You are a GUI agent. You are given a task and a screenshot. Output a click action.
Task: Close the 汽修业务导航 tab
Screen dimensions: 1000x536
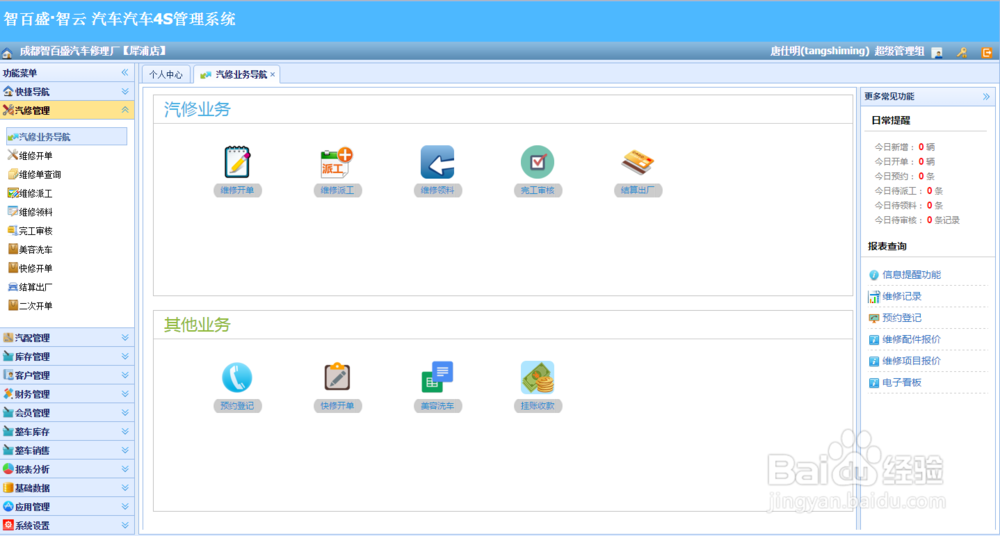(x=273, y=75)
